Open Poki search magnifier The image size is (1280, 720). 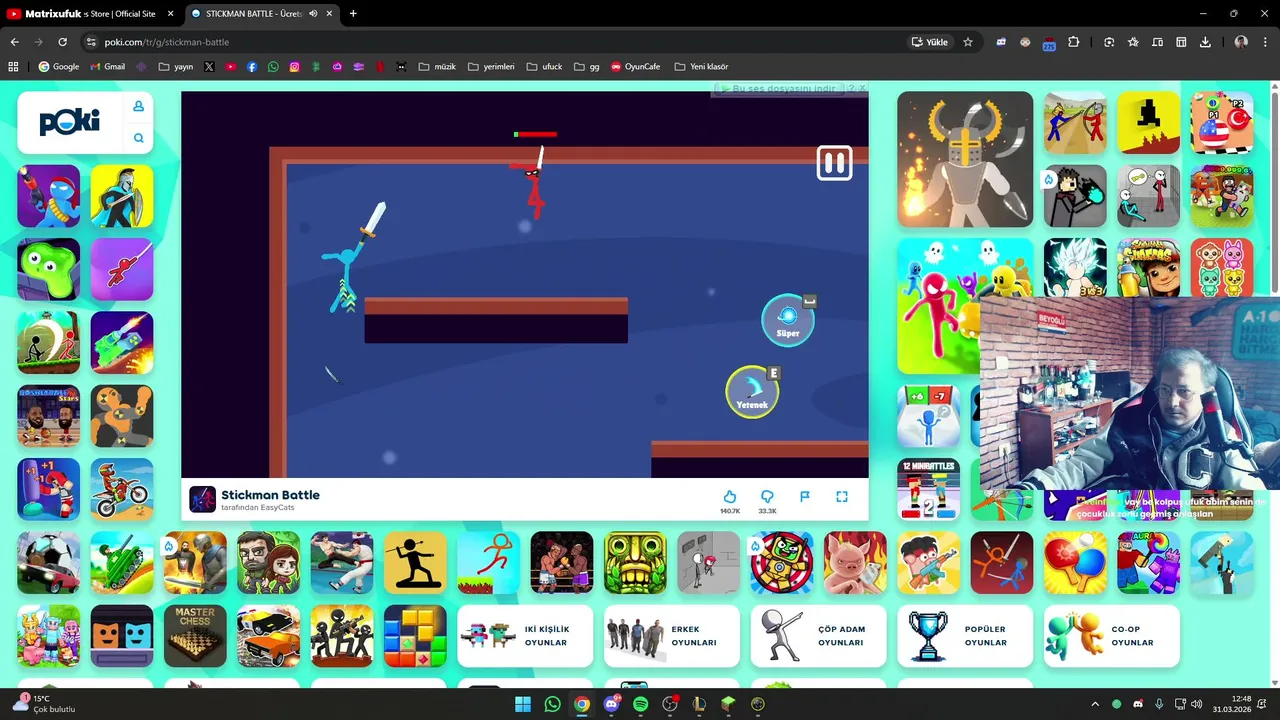tap(138, 138)
